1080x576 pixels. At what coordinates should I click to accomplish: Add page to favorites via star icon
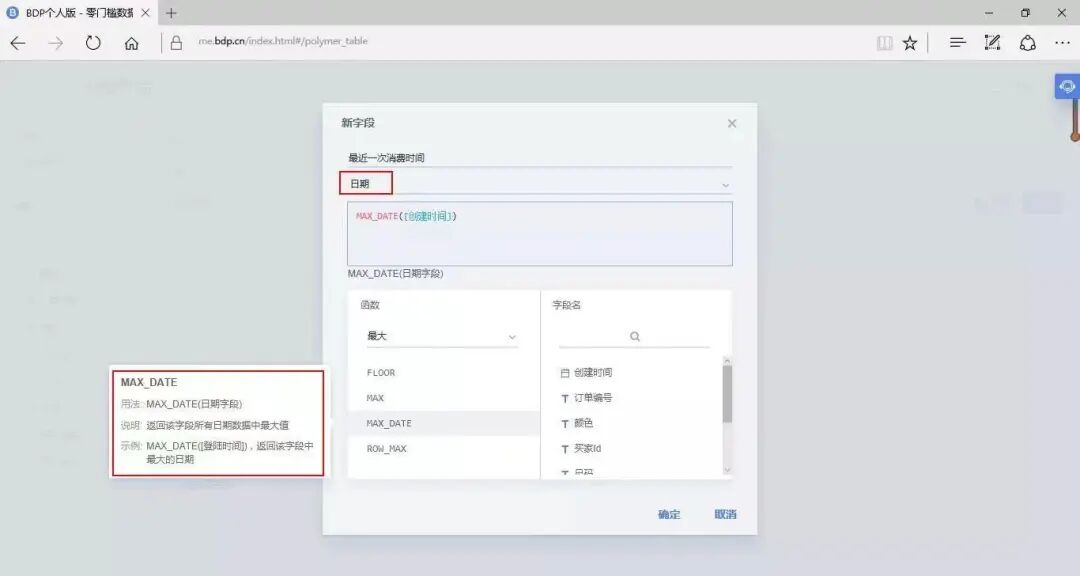(909, 42)
